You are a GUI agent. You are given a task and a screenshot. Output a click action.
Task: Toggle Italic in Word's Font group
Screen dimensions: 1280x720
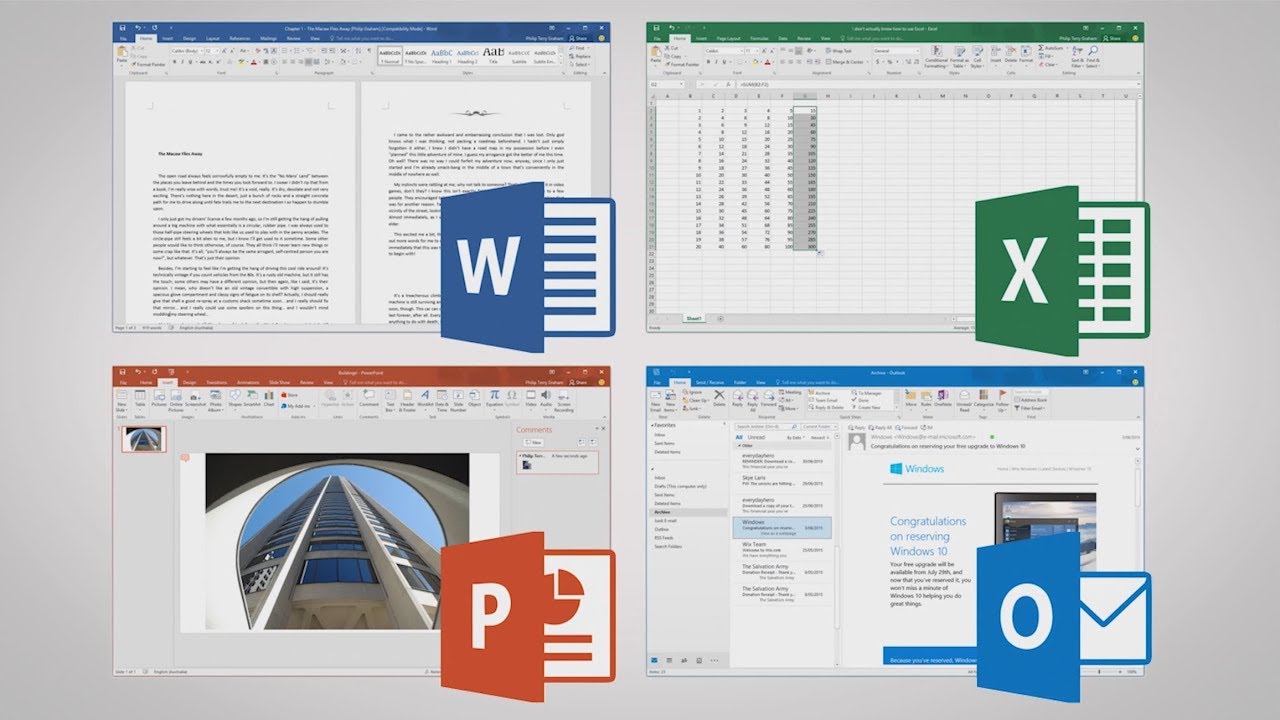point(182,62)
